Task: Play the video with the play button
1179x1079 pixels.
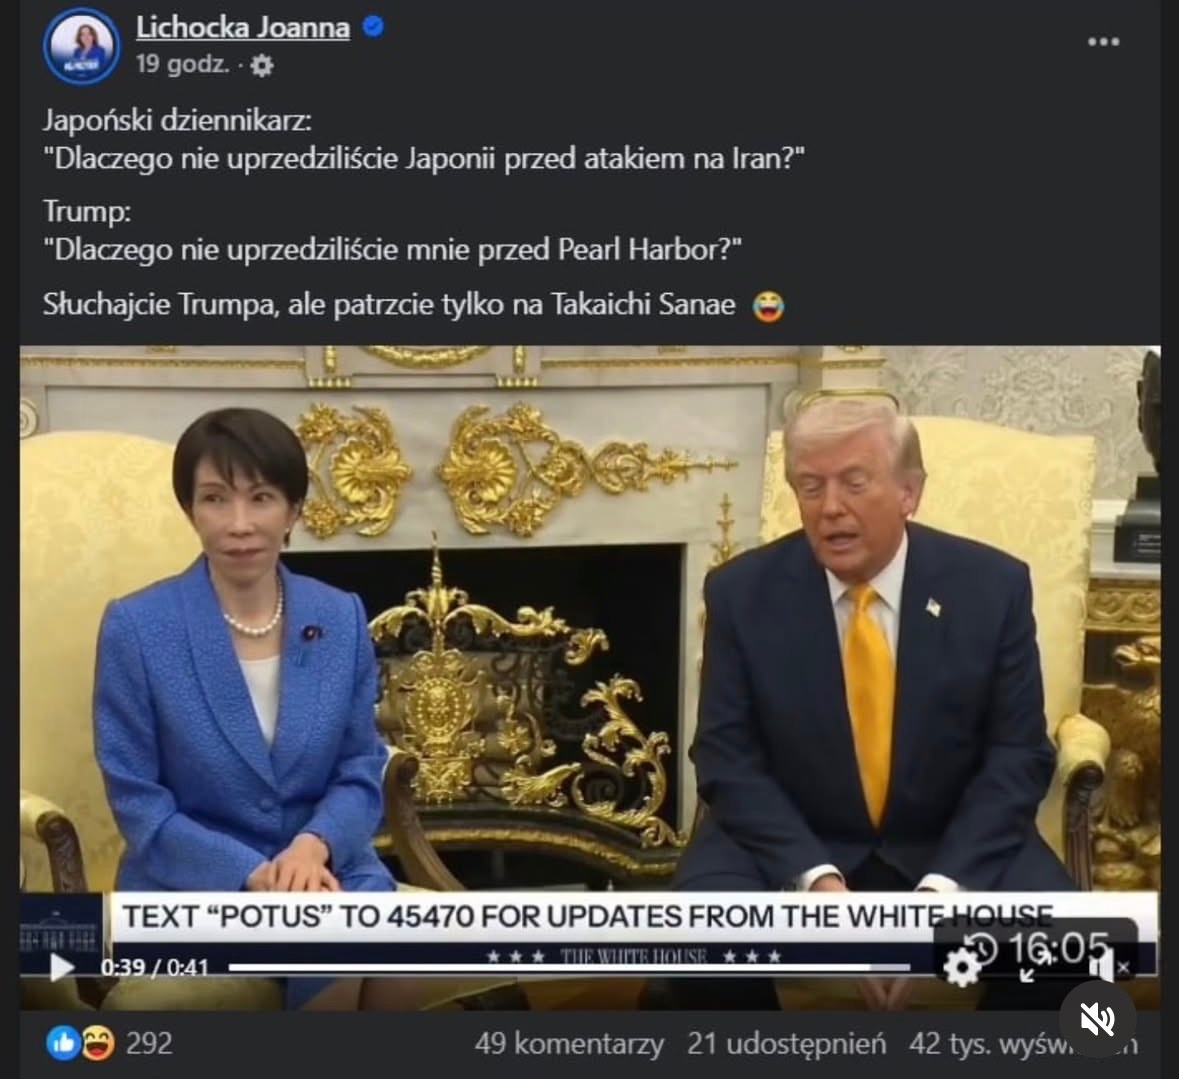Action: point(61,967)
